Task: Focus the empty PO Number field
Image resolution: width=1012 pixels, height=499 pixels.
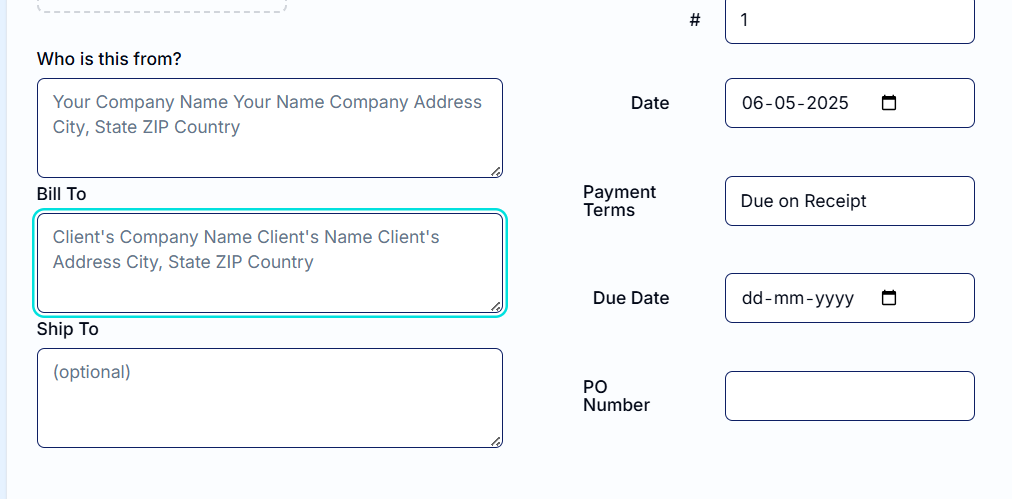Action: pos(849,396)
